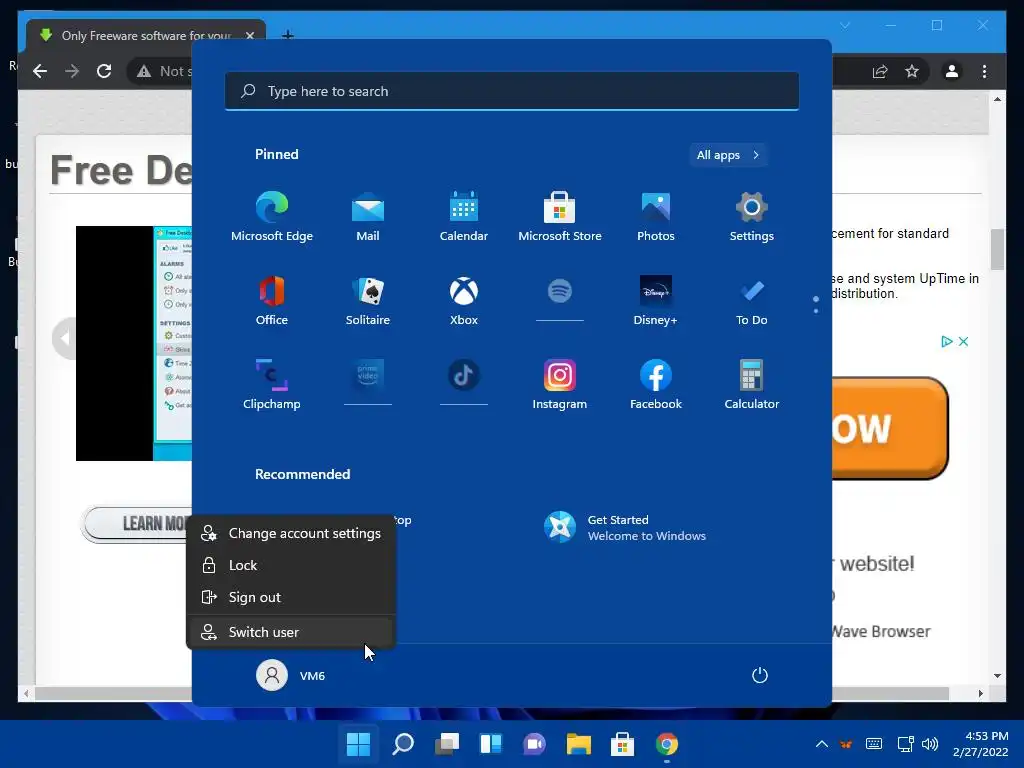Go to next pinned apps page dots
Screen dimensions: 1024x768
point(816,304)
